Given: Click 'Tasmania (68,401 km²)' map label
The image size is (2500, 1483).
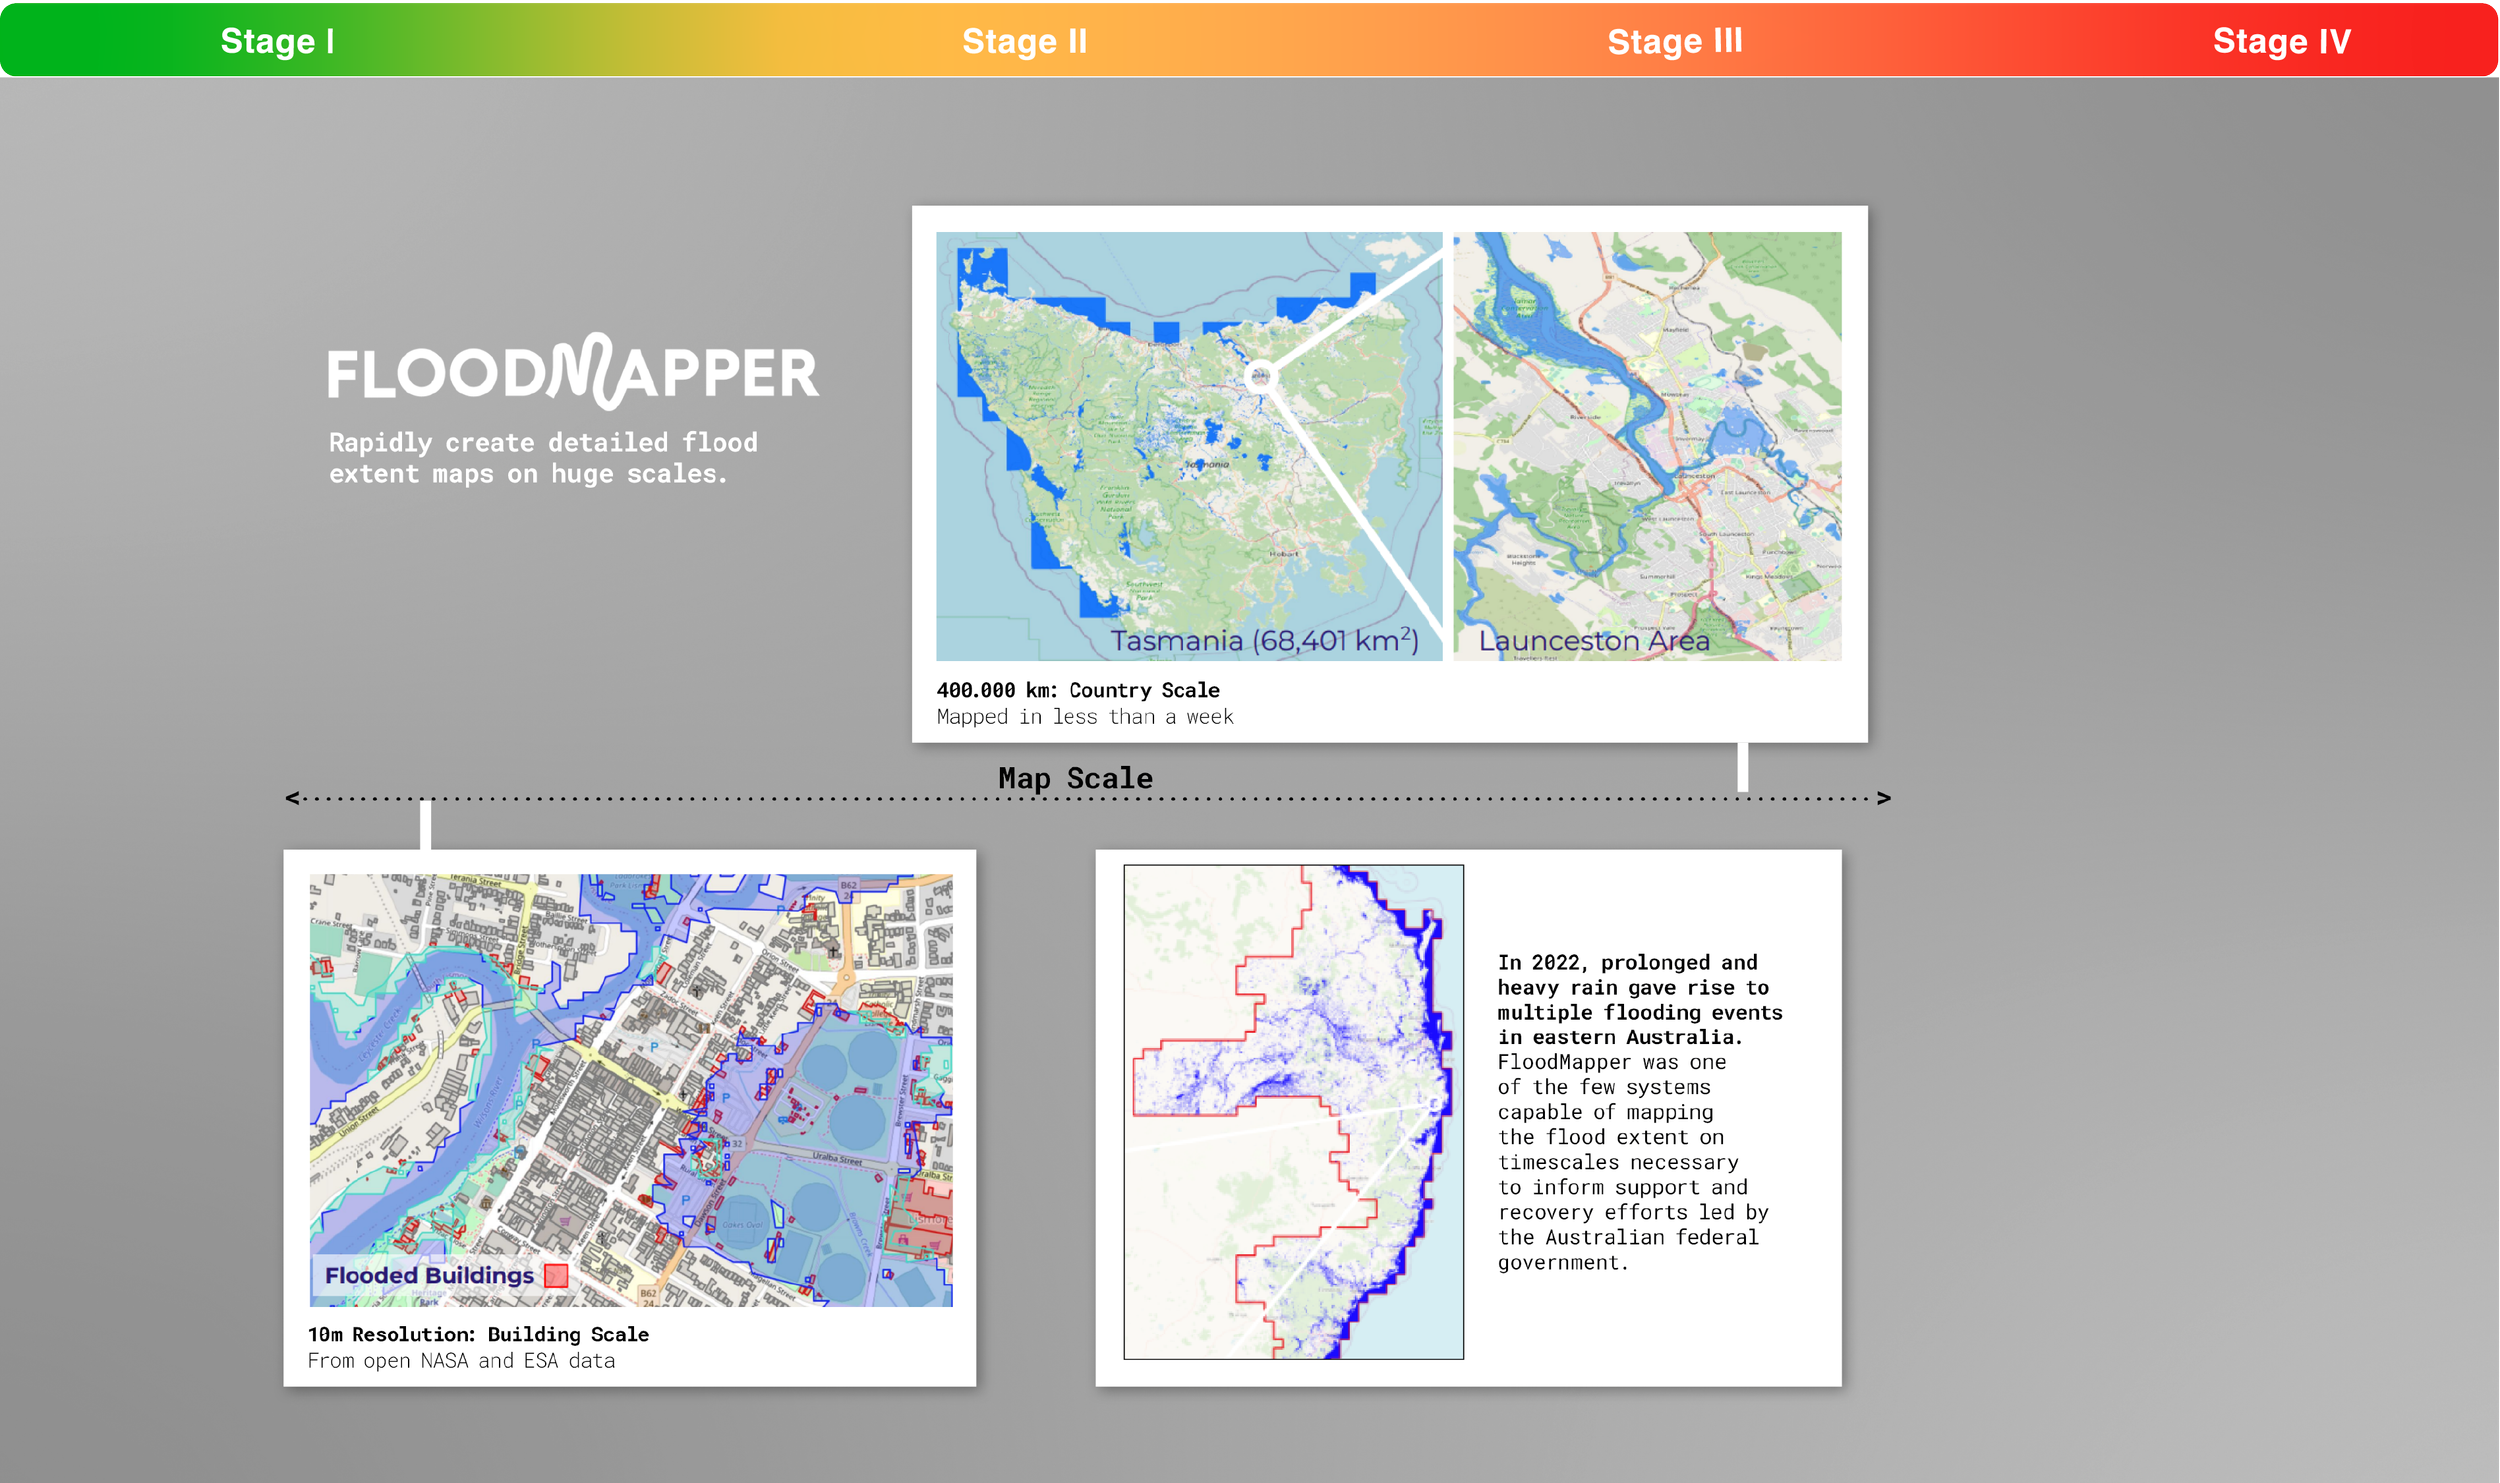Looking at the screenshot, I should [x=1264, y=640].
